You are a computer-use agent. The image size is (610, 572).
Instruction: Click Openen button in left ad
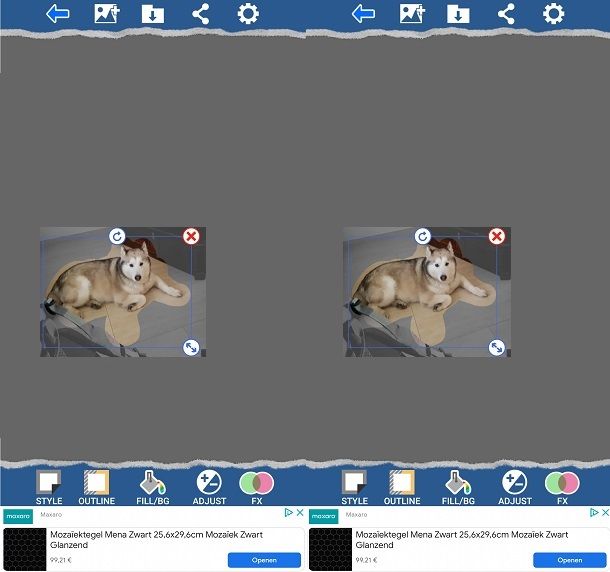point(264,560)
